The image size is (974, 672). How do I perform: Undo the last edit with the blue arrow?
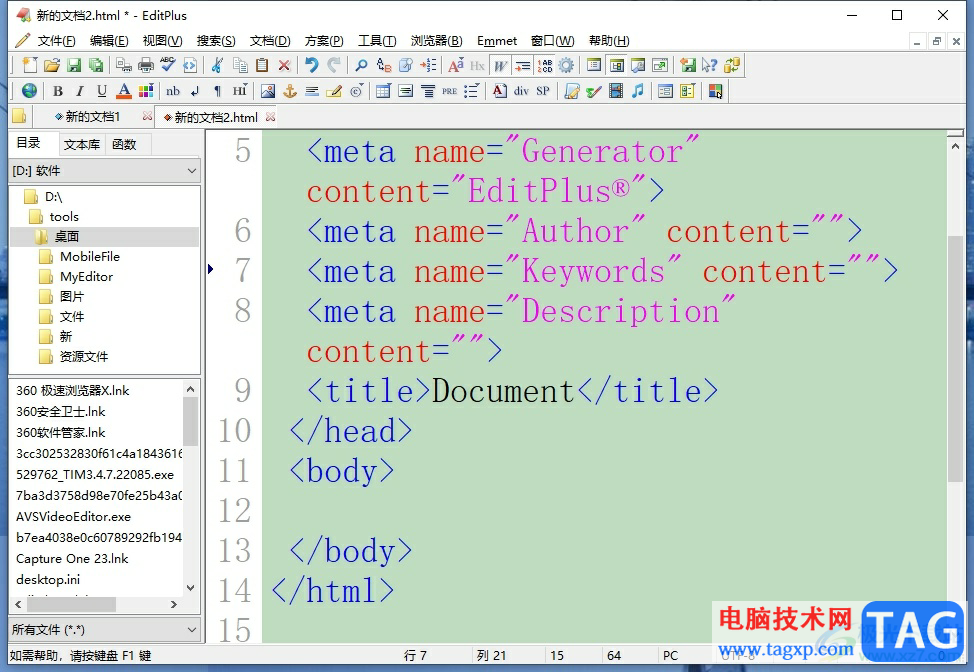[x=311, y=65]
